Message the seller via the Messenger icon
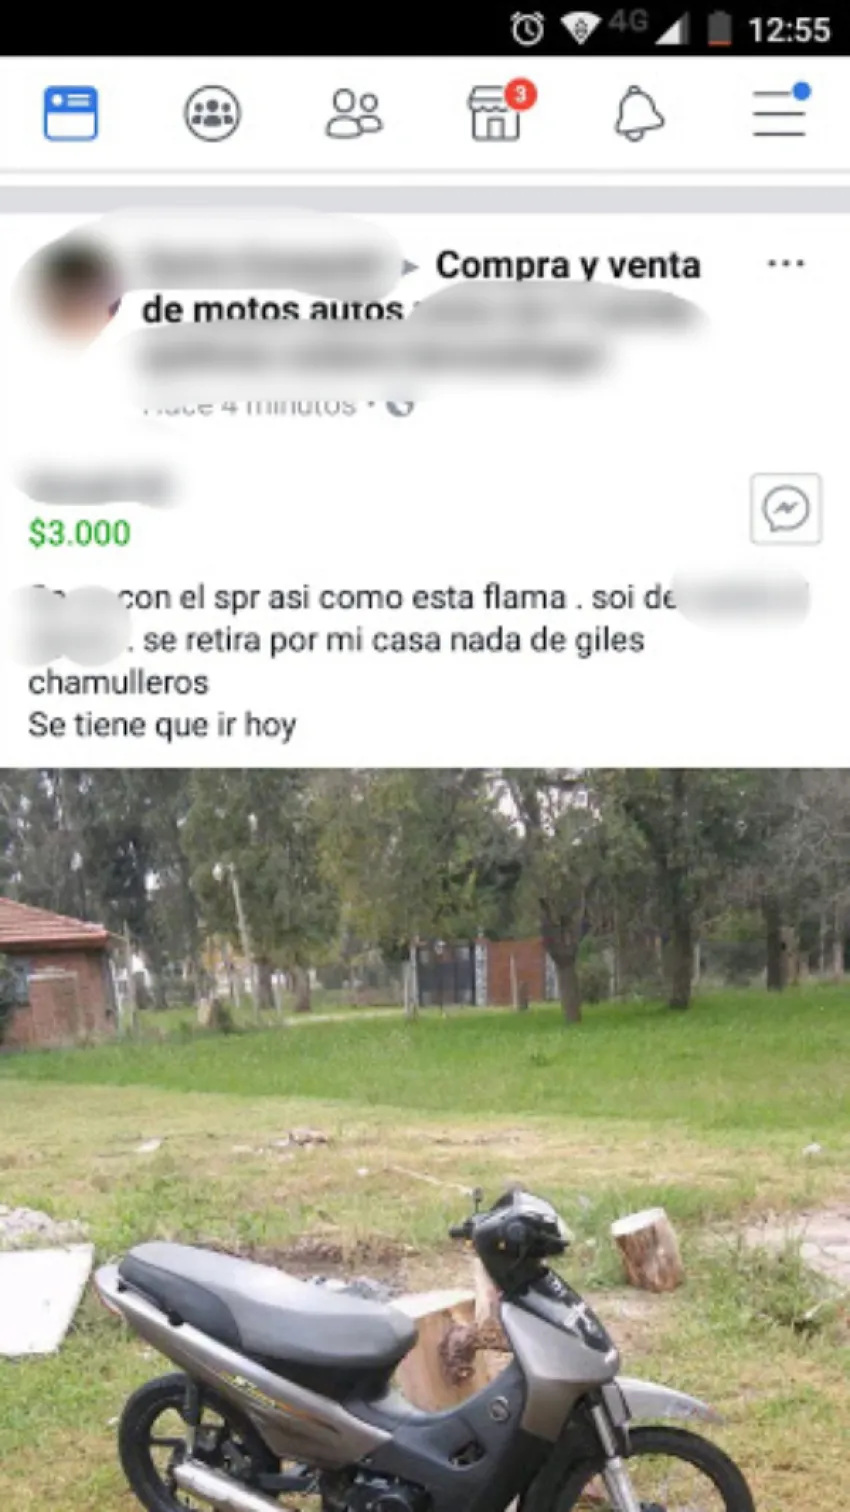The image size is (850, 1512). (x=786, y=509)
